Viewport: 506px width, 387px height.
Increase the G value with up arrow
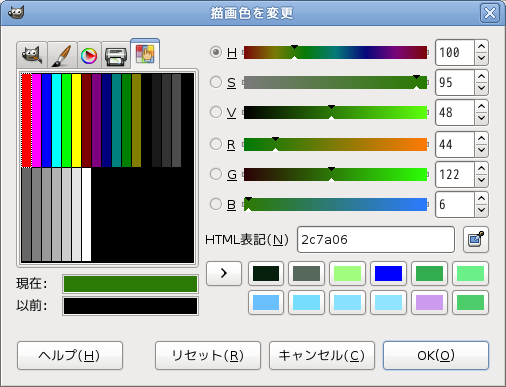pyautogui.click(x=481, y=169)
